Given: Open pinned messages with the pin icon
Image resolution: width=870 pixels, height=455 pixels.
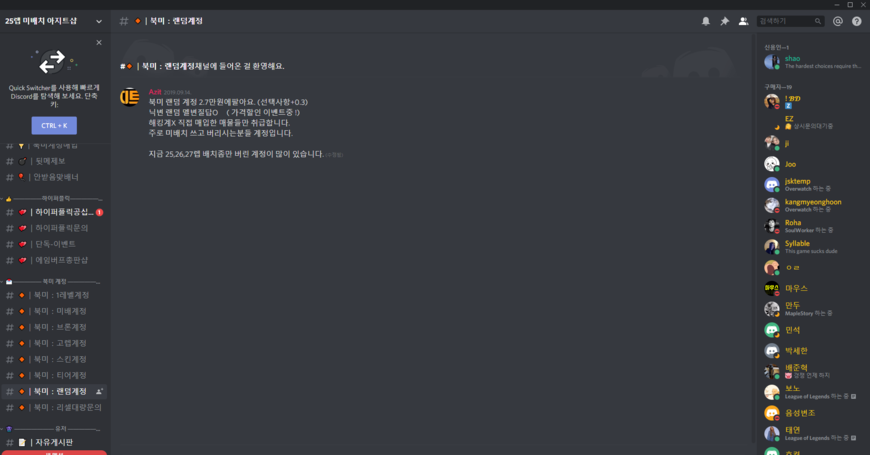Looking at the screenshot, I should [724, 21].
